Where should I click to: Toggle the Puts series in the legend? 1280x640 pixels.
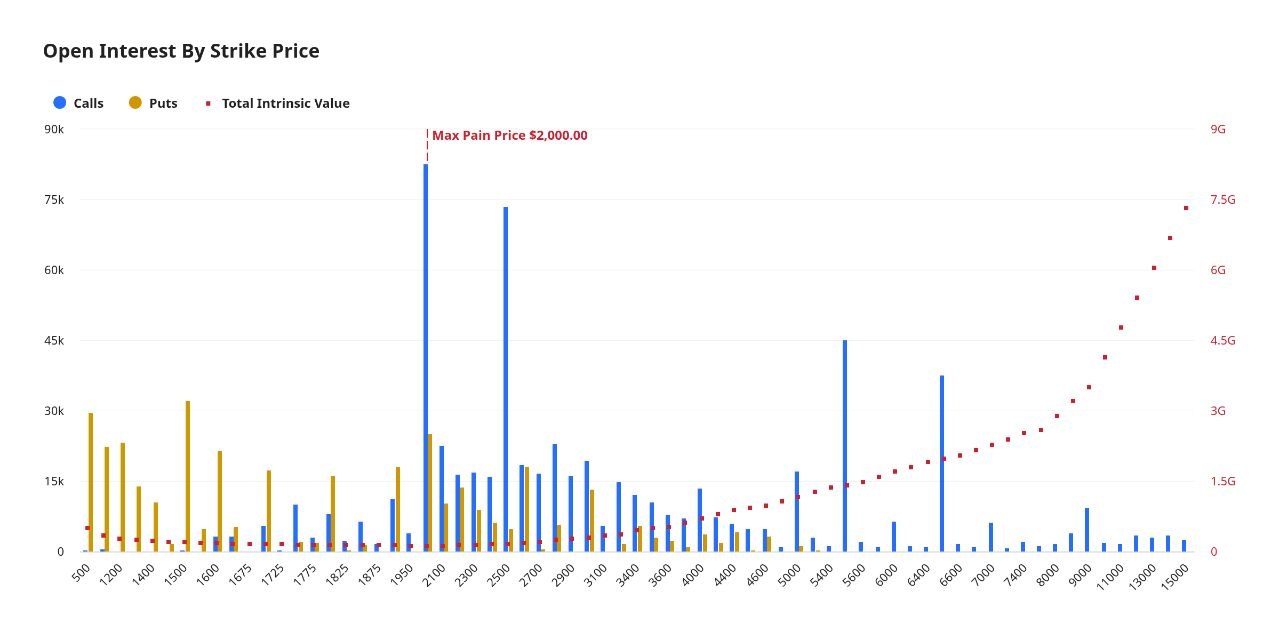coord(153,103)
